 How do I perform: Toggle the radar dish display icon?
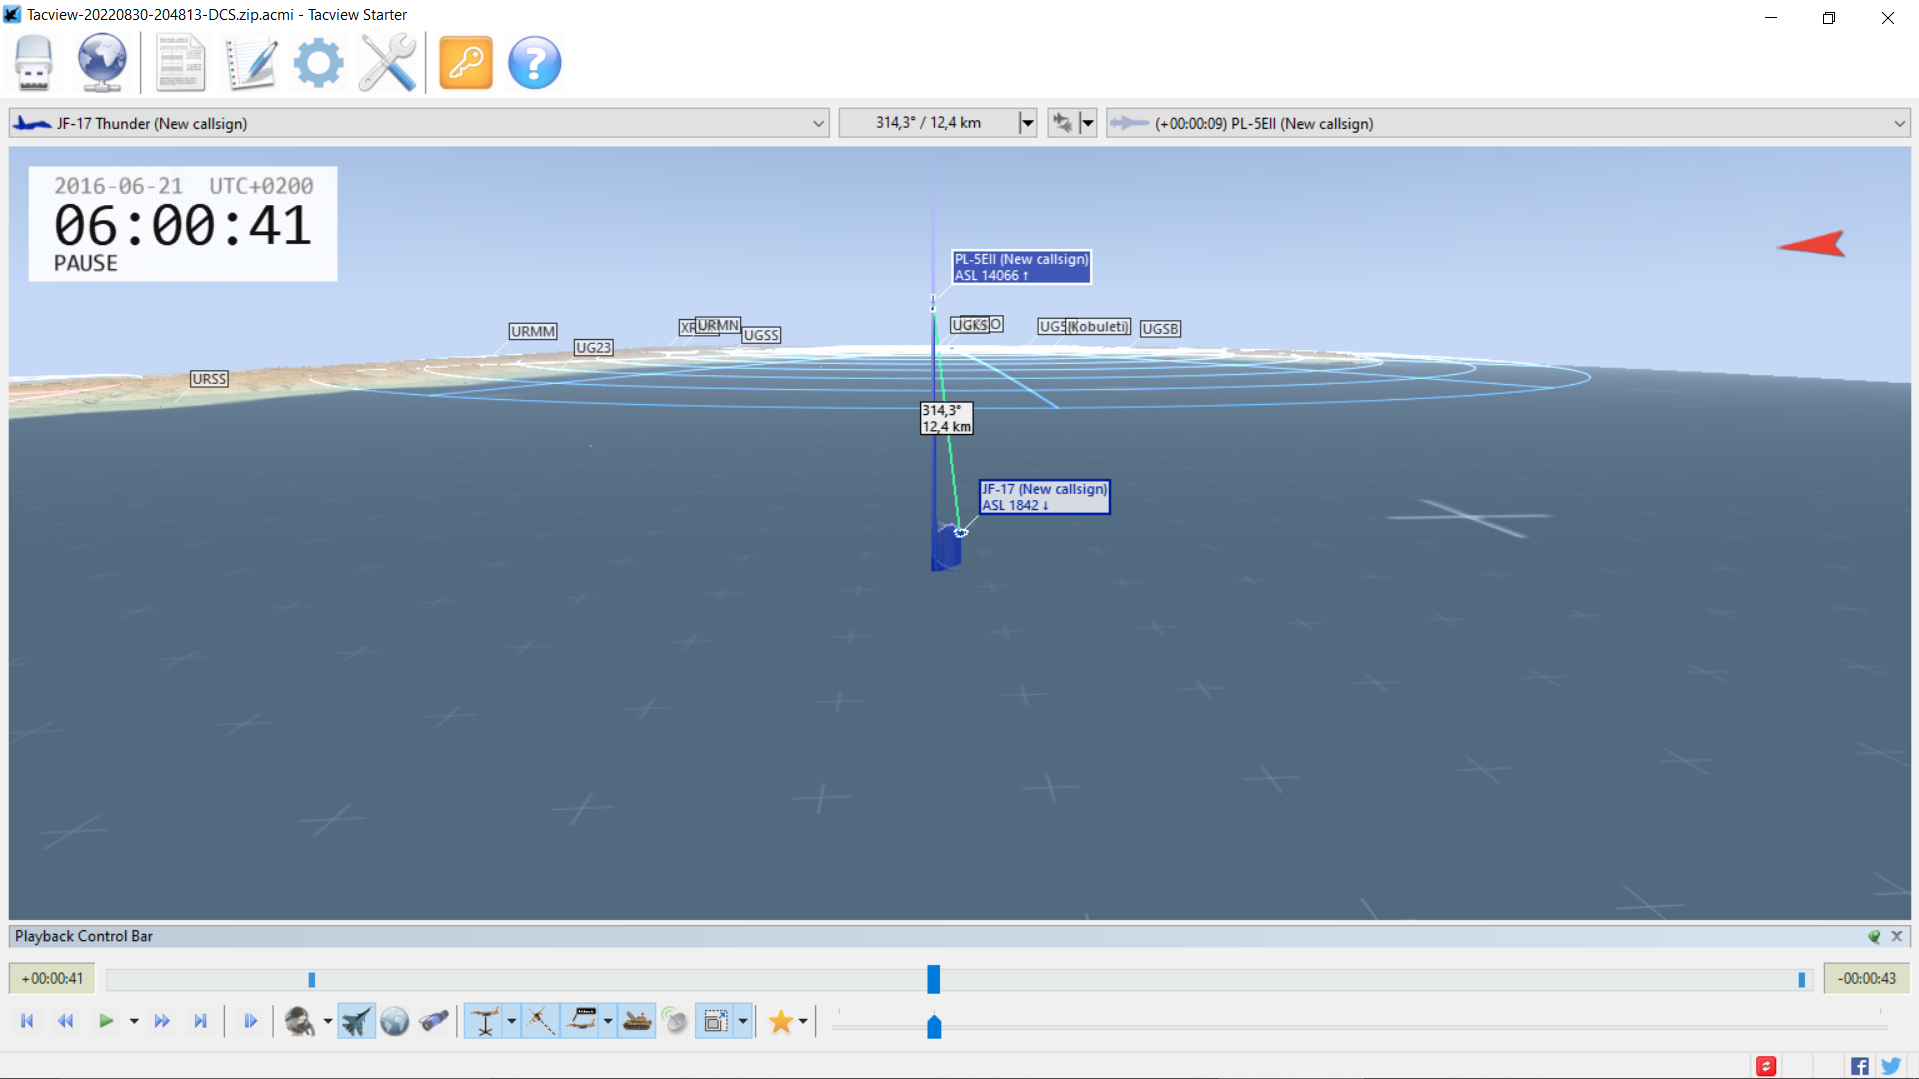[x=676, y=1021]
